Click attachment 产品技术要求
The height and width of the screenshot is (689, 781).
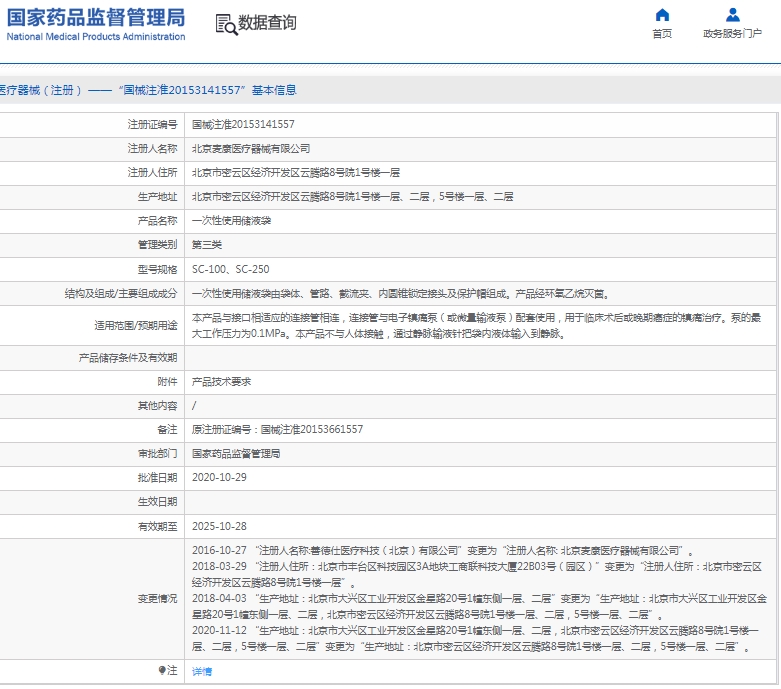click(x=221, y=382)
